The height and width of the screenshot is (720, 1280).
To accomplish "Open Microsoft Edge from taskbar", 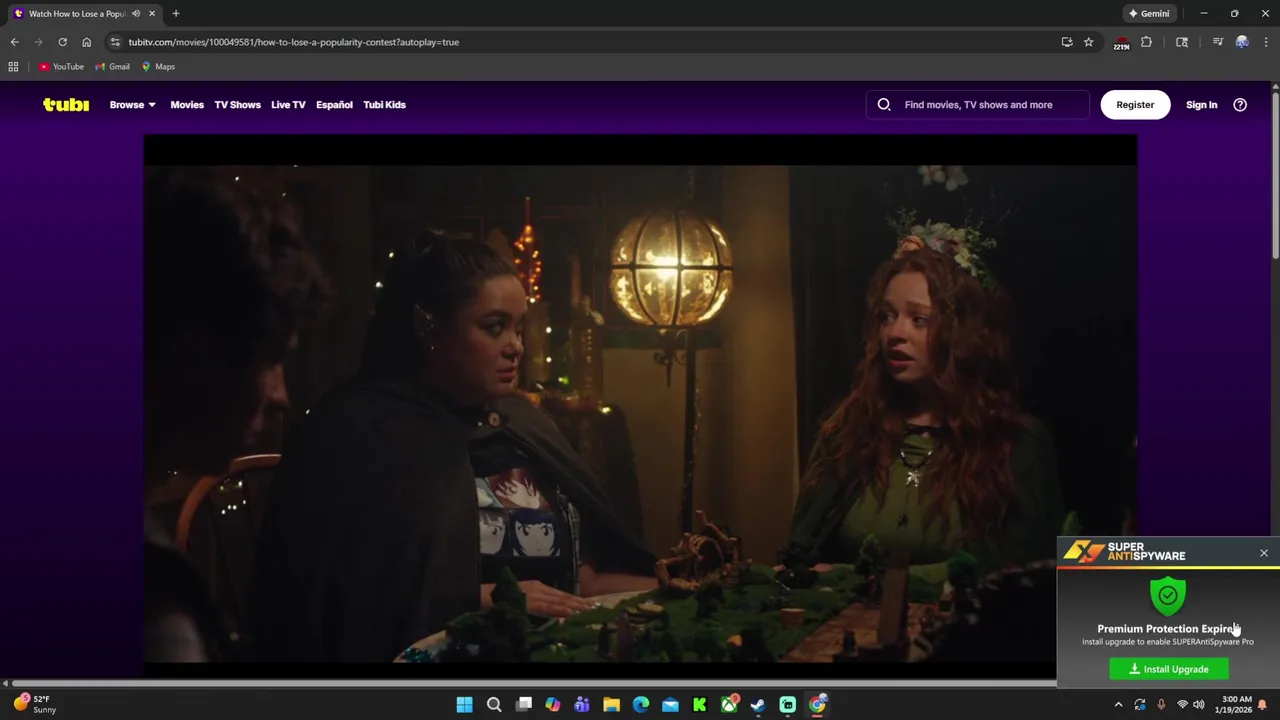I will click(x=641, y=705).
